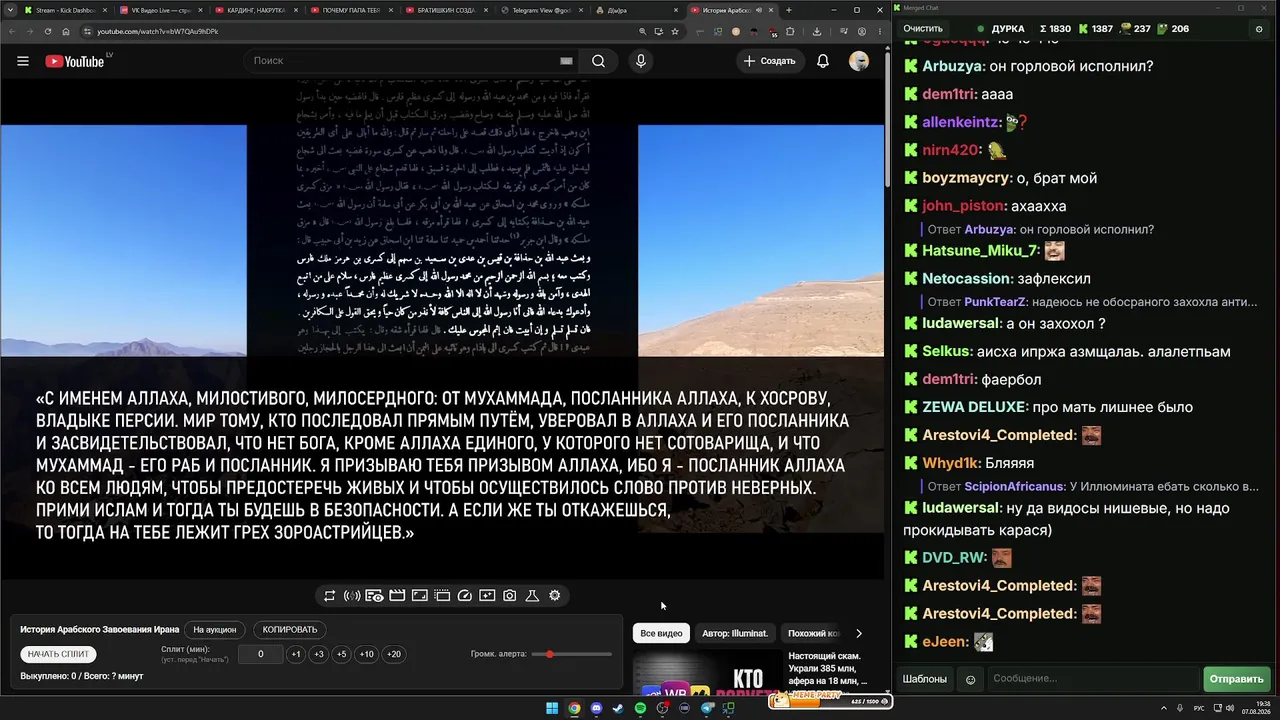
Task: Reload the page in Chrome
Action: tap(48, 31)
